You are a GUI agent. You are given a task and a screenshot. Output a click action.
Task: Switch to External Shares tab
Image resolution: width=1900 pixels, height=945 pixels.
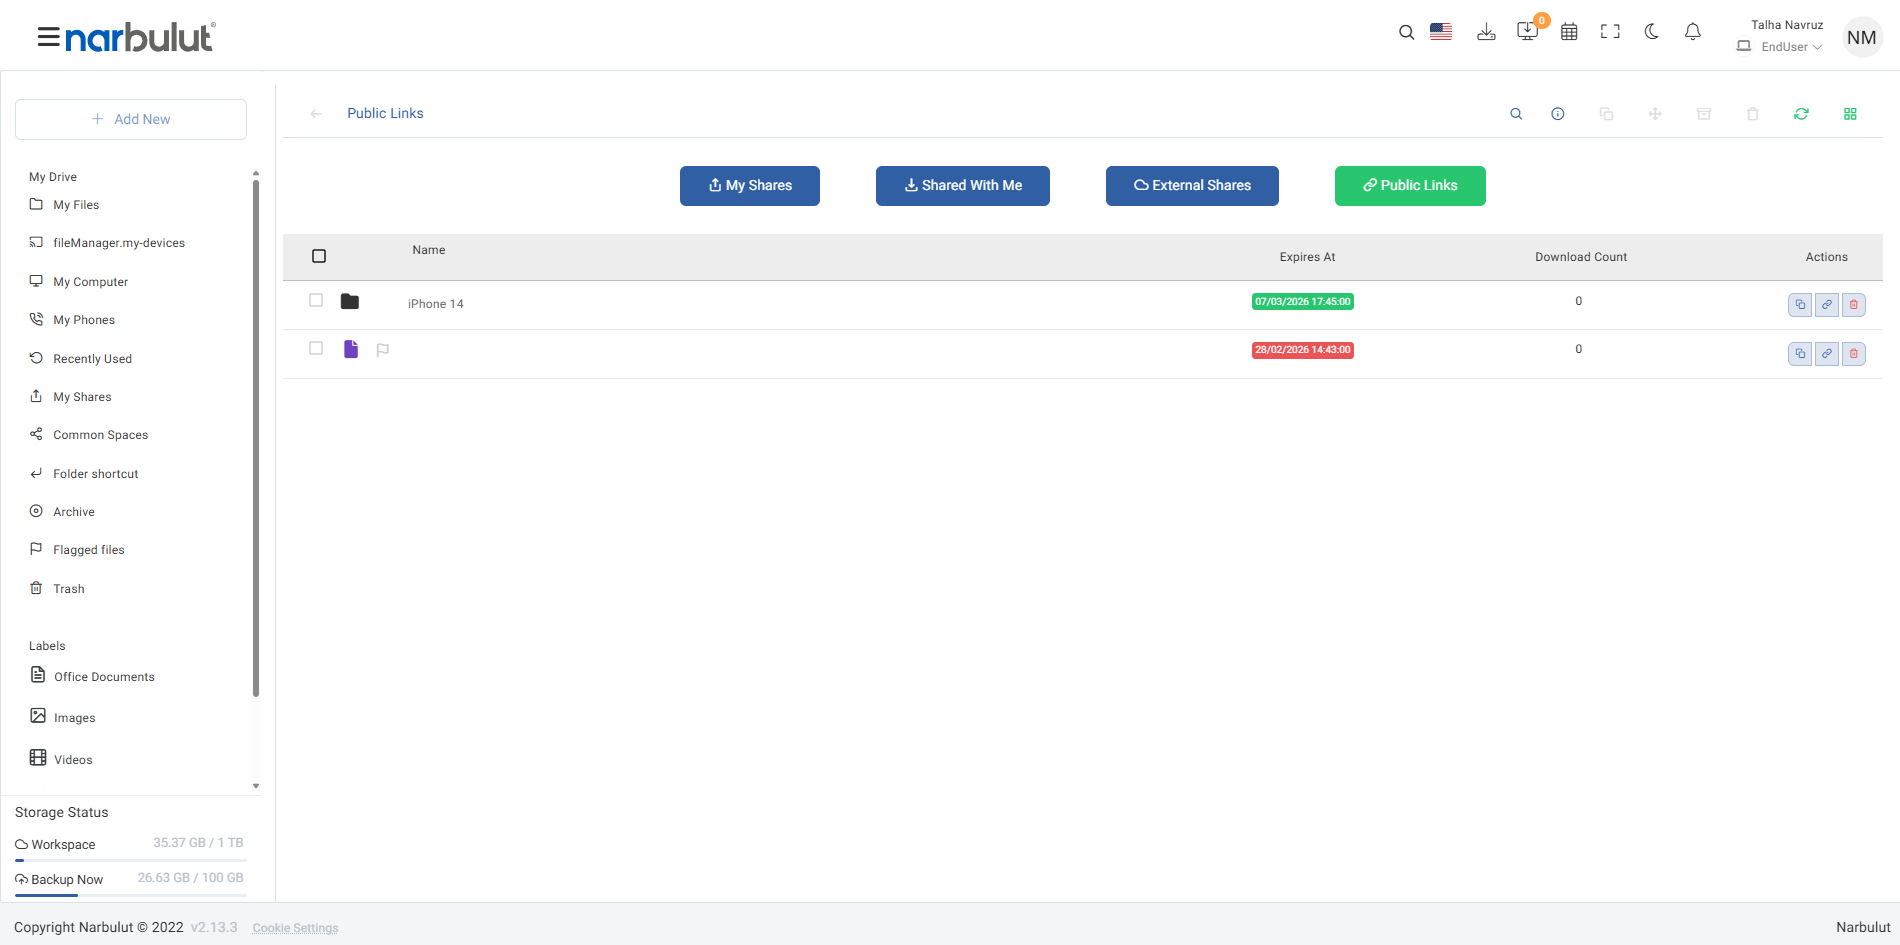pos(1192,186)
